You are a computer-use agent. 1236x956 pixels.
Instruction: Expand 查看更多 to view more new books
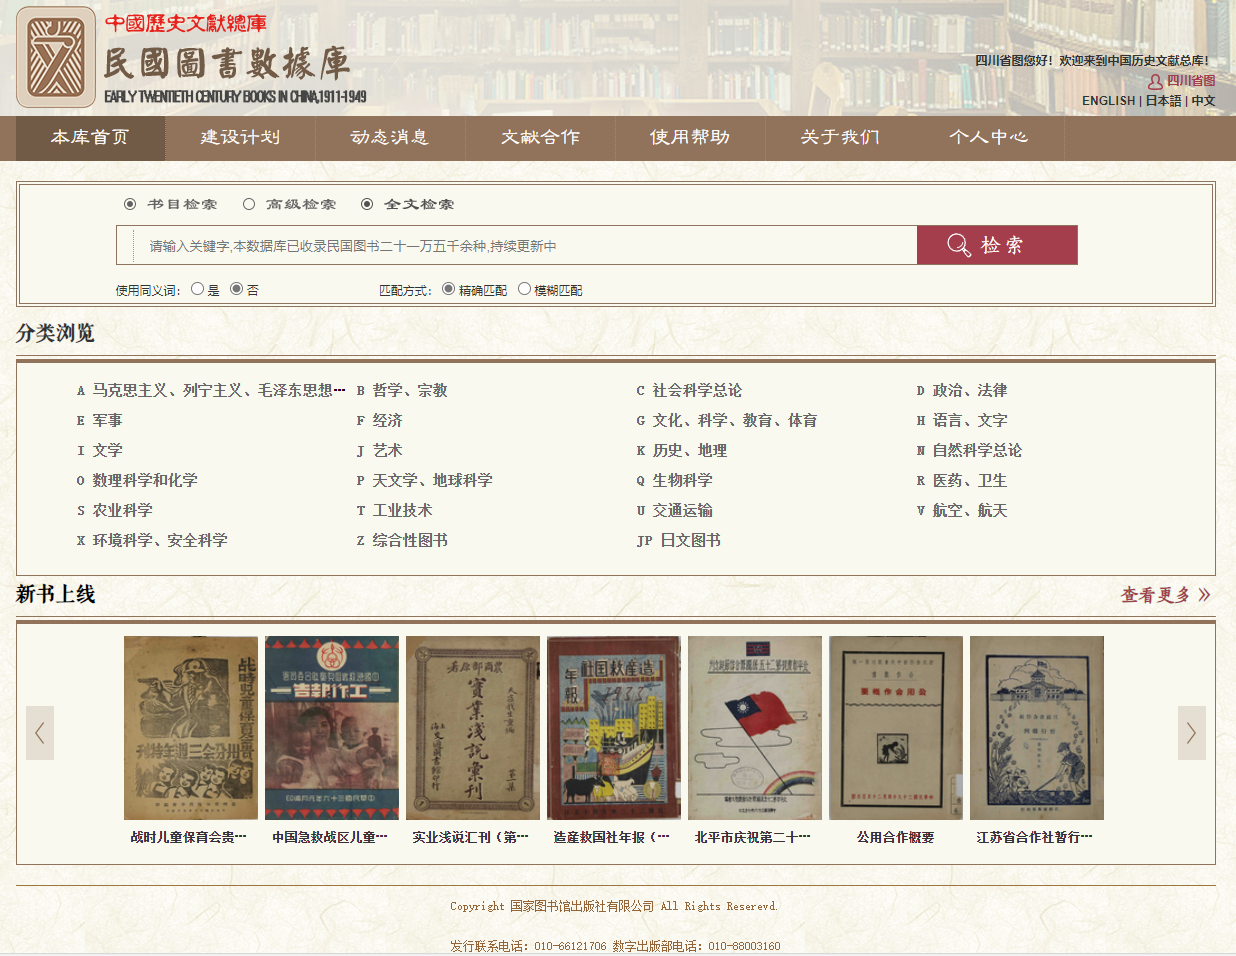[1165, 595]
